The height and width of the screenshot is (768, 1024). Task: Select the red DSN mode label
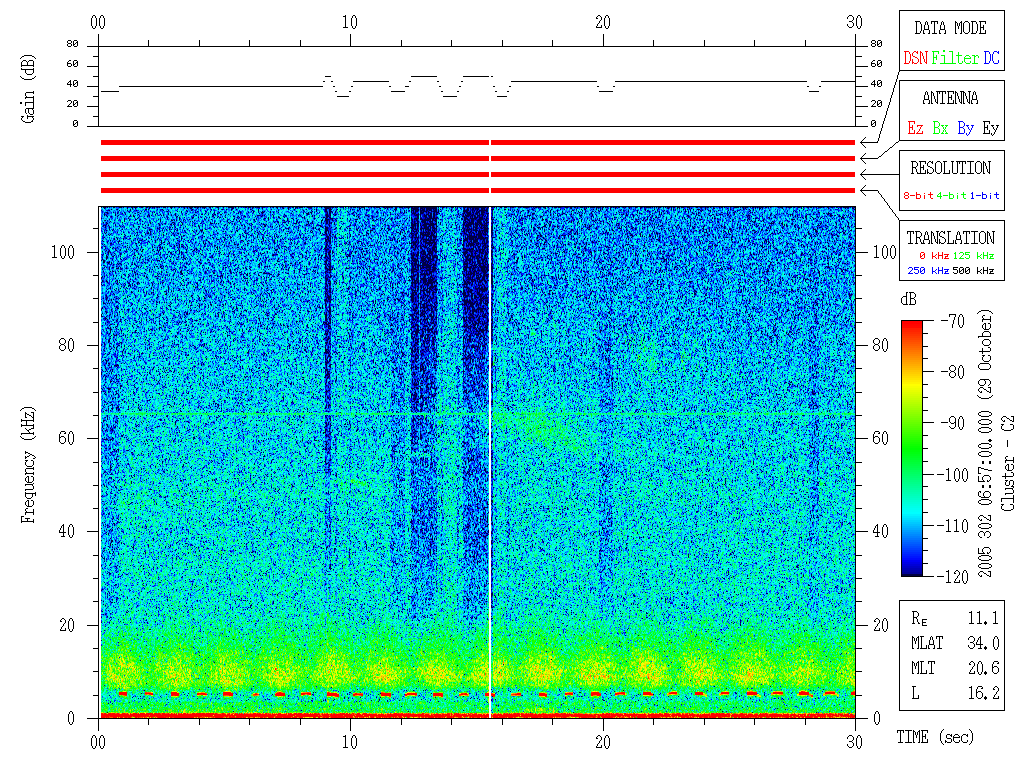pos(915,58)
